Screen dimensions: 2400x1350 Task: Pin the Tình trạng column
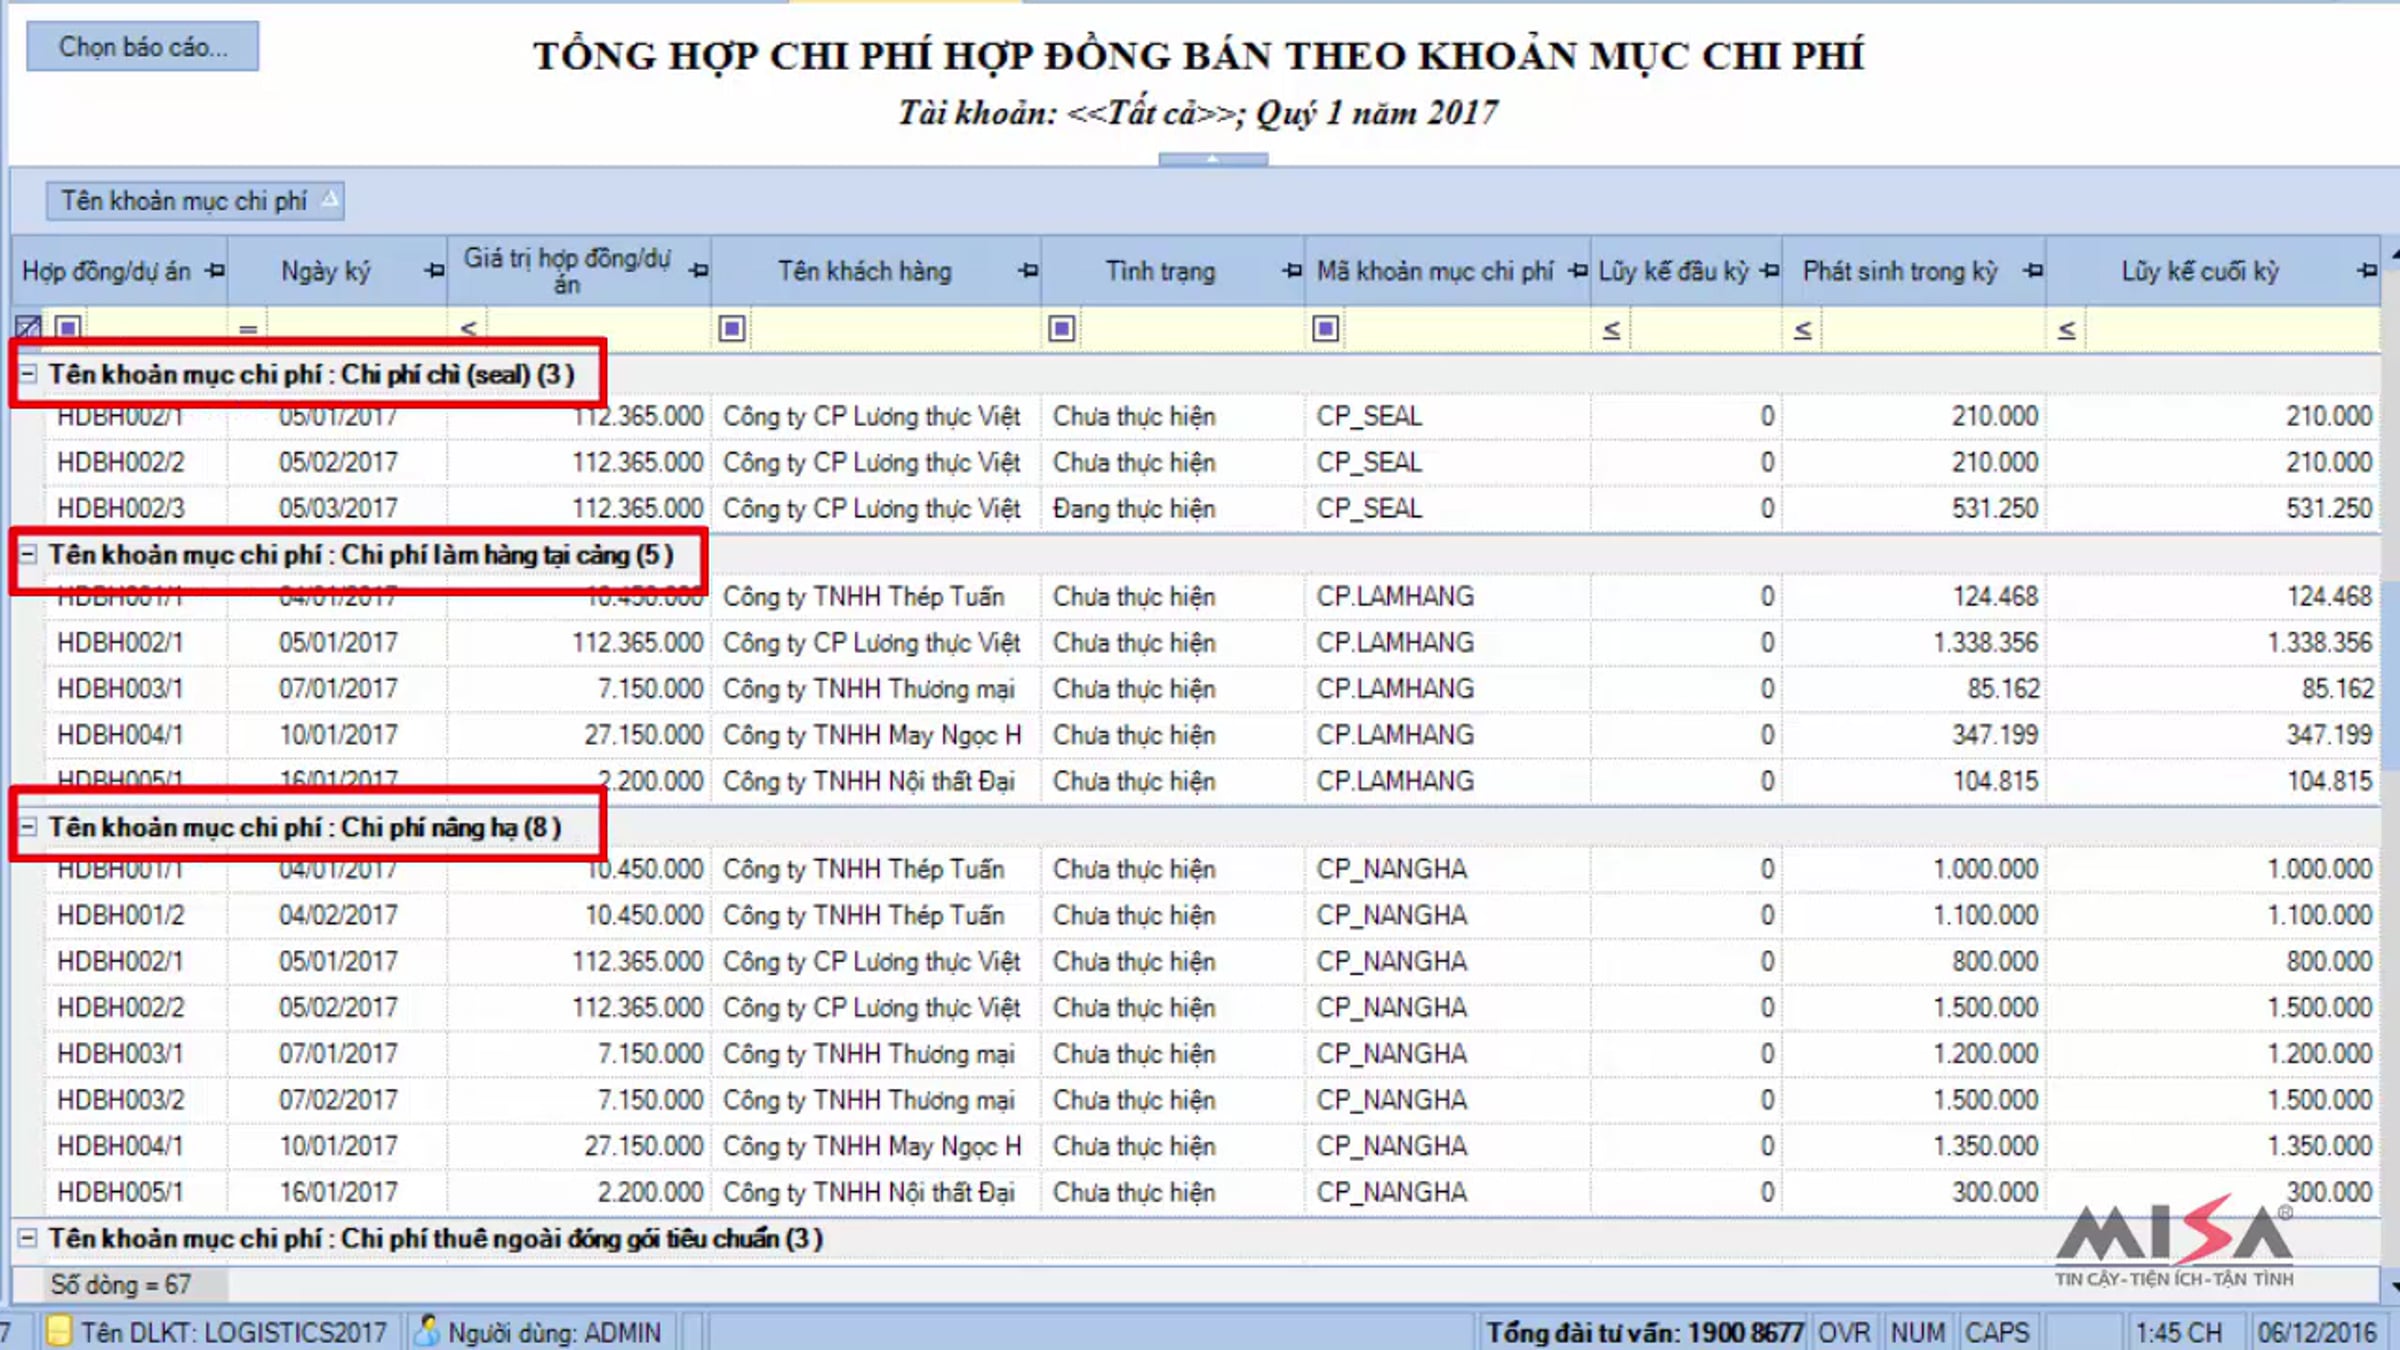pyautogui.click(x=1292, y=271)
